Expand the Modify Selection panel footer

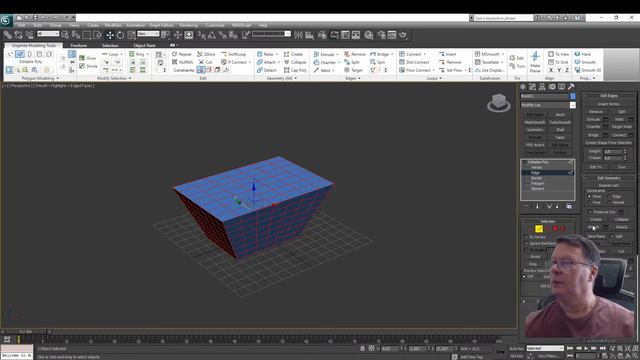pos(114,78)
